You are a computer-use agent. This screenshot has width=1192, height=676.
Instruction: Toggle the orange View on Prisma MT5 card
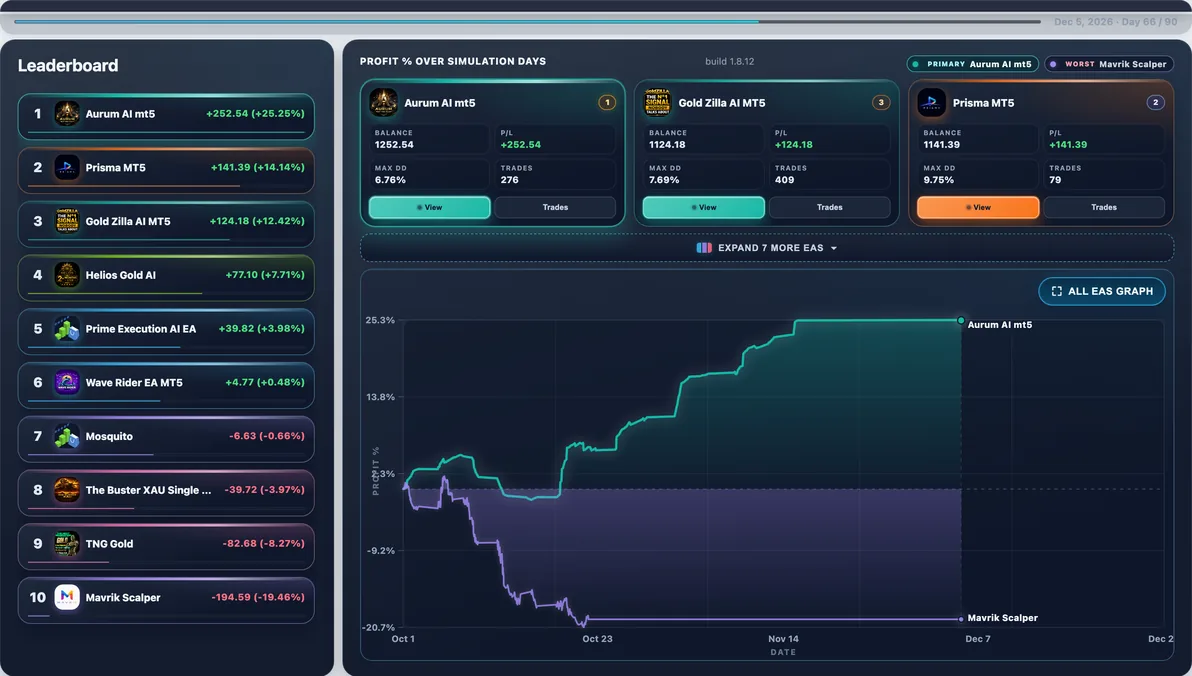(x=978, y=208)
